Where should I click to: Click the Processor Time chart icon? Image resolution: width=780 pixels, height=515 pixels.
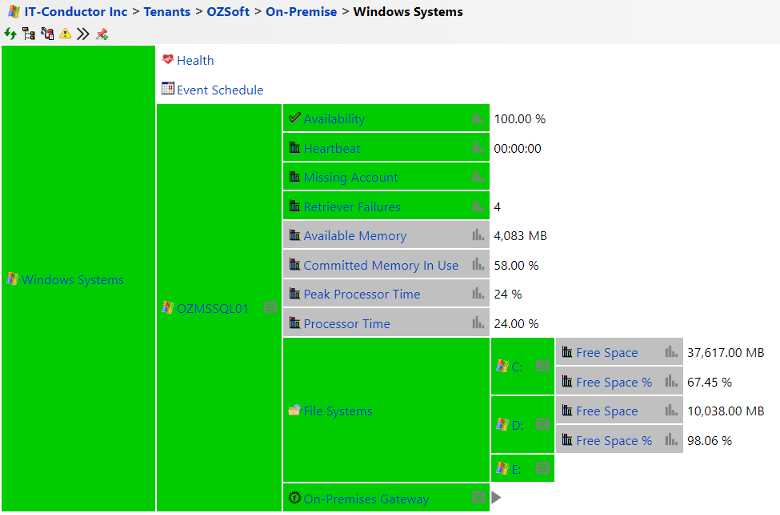478,323
